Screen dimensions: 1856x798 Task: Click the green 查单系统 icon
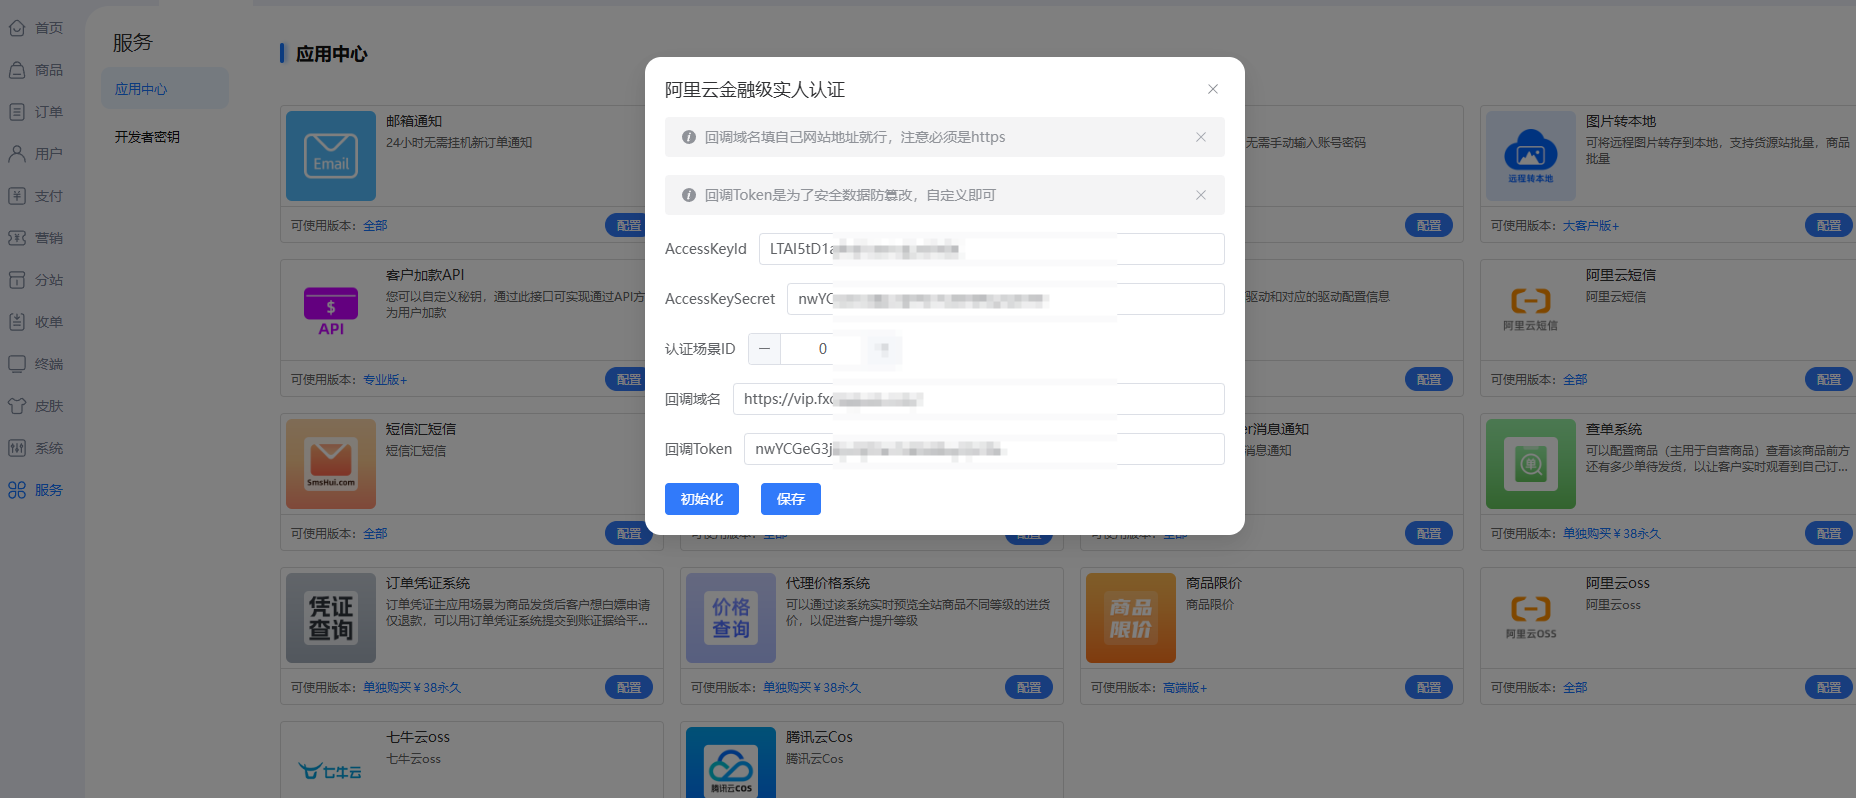click(1530, 464)
